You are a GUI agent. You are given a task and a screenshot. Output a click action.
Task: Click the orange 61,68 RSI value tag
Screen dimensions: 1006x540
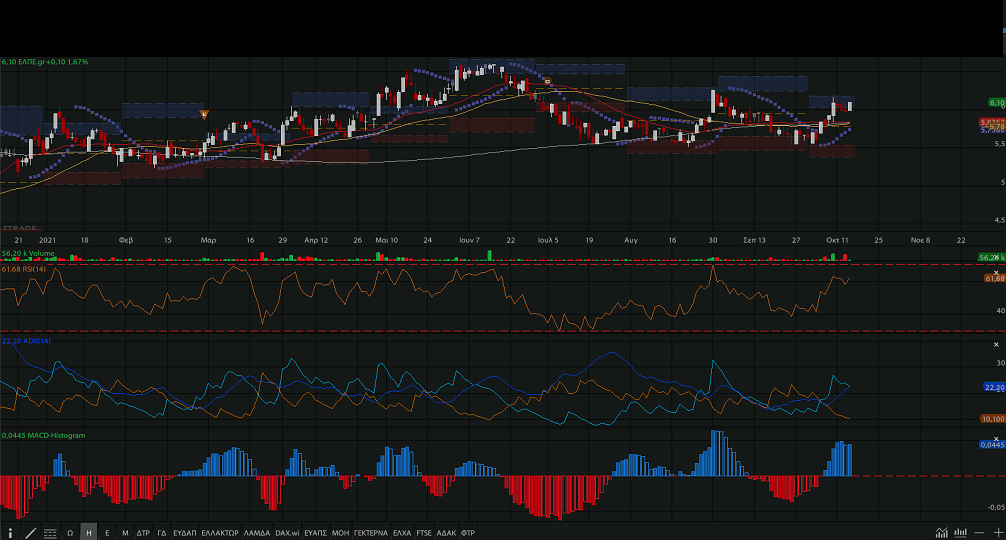coord(994,278)
